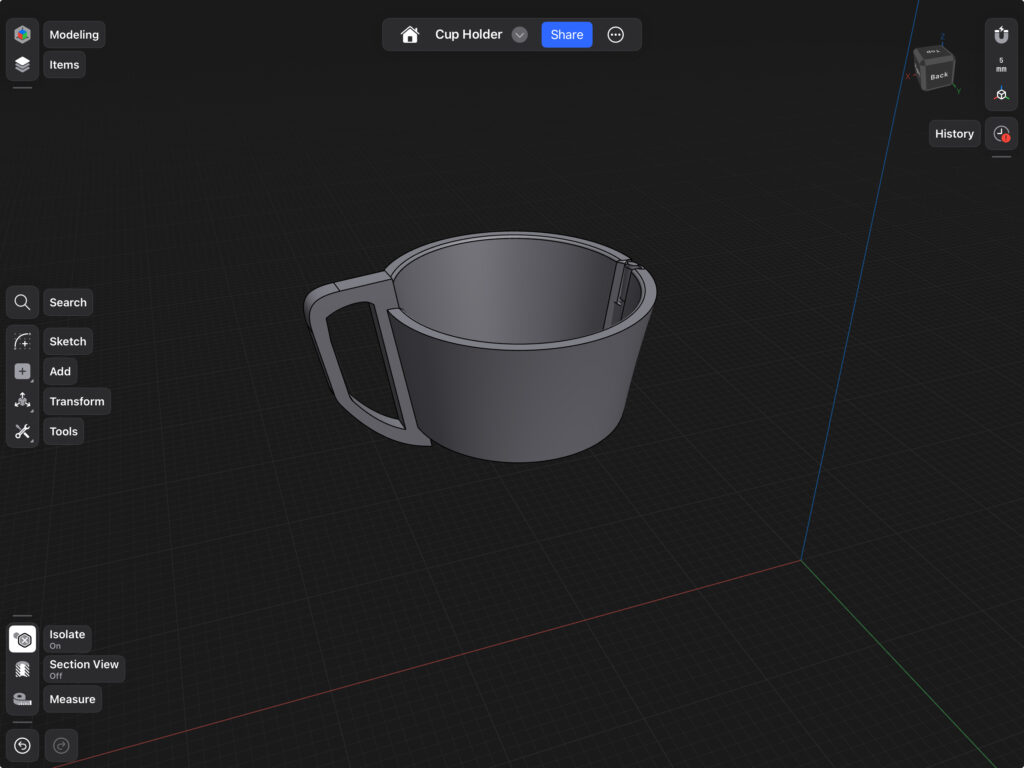Click the Back face of orientation cube
Image resolution: width=1024 pixels, height=768 pixels.
point(939,76)
